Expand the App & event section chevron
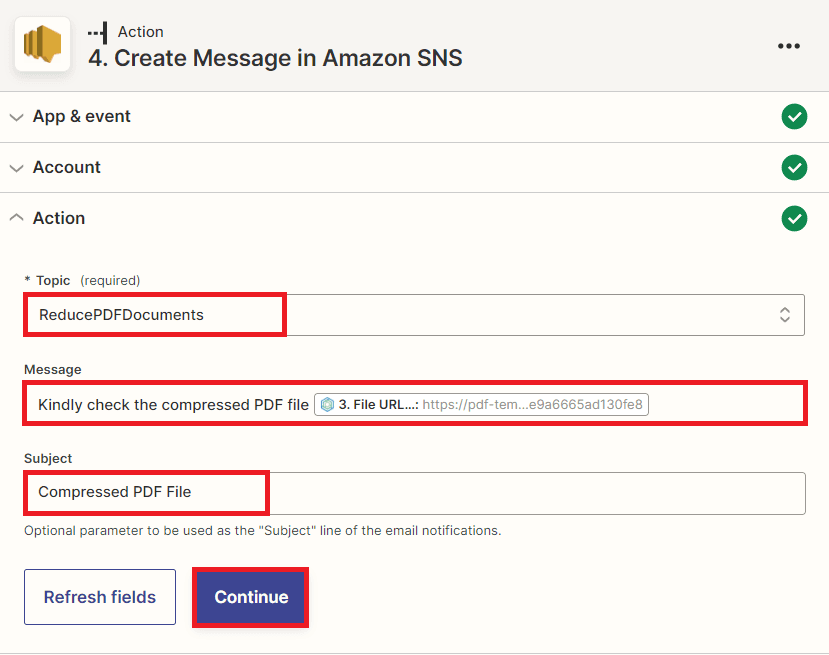This screenshot has width=829, height=655. [x=16, y=116]
